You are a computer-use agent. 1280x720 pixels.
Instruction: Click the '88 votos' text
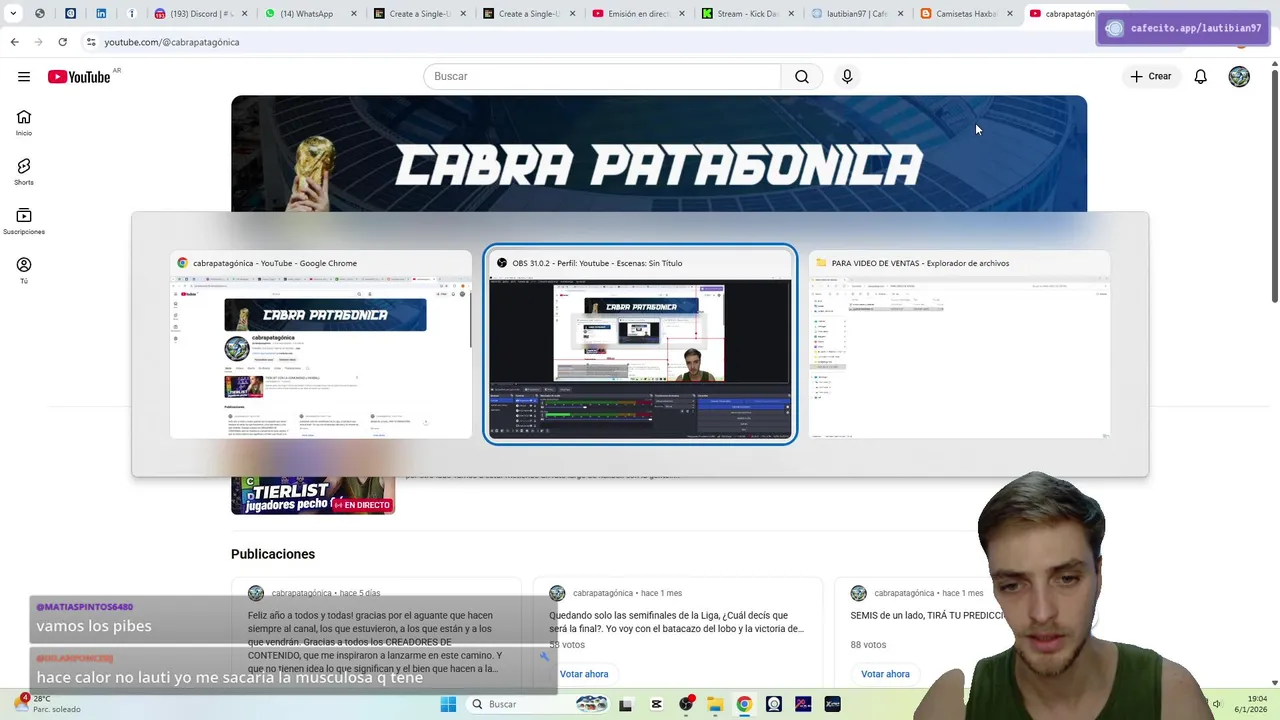point(869,645)
